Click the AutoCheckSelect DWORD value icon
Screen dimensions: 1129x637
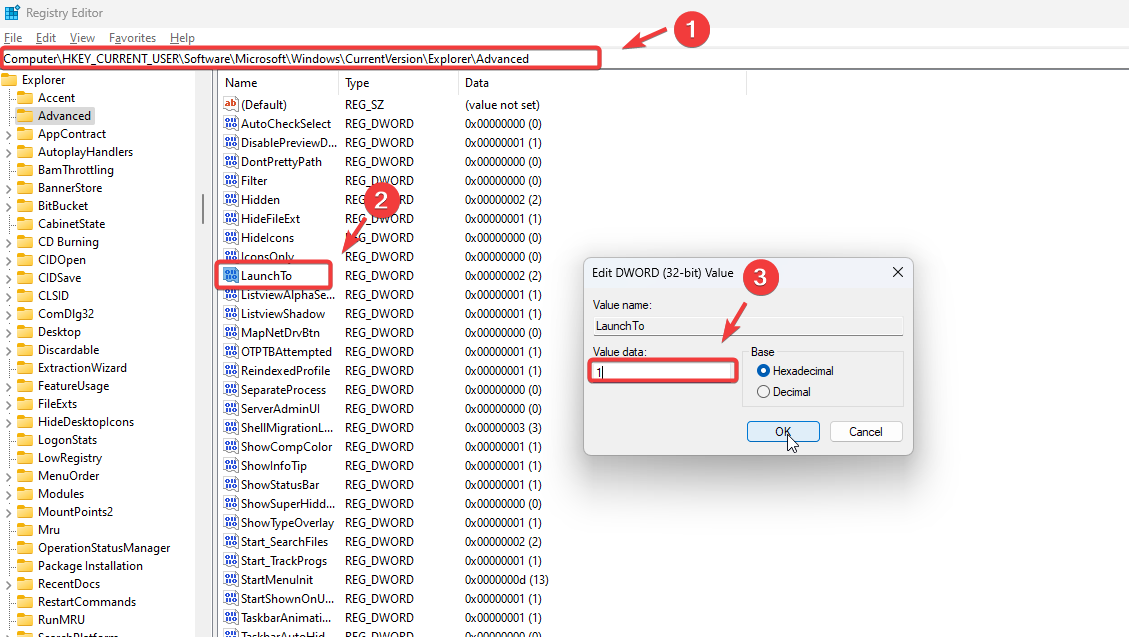[230, 123]
